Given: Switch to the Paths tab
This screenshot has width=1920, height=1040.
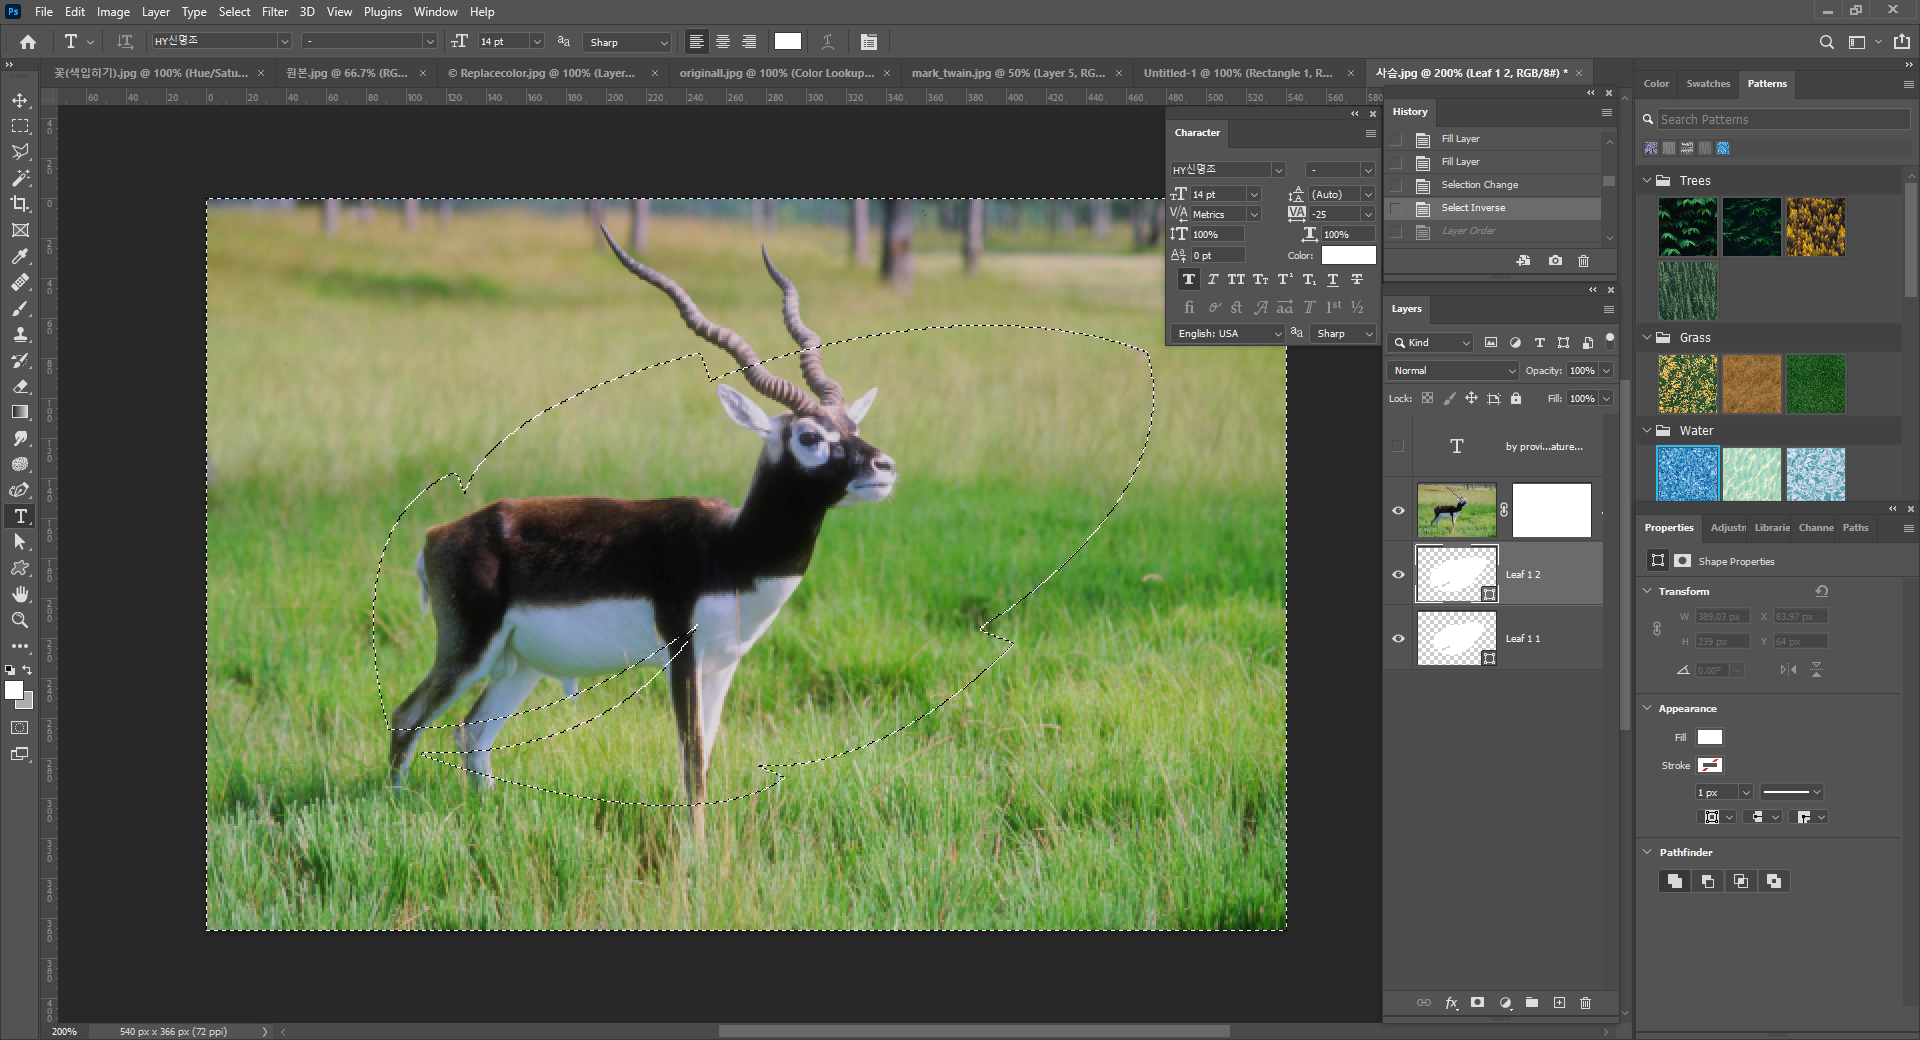Looking at the screenshot, I should tap(1856, 528).
